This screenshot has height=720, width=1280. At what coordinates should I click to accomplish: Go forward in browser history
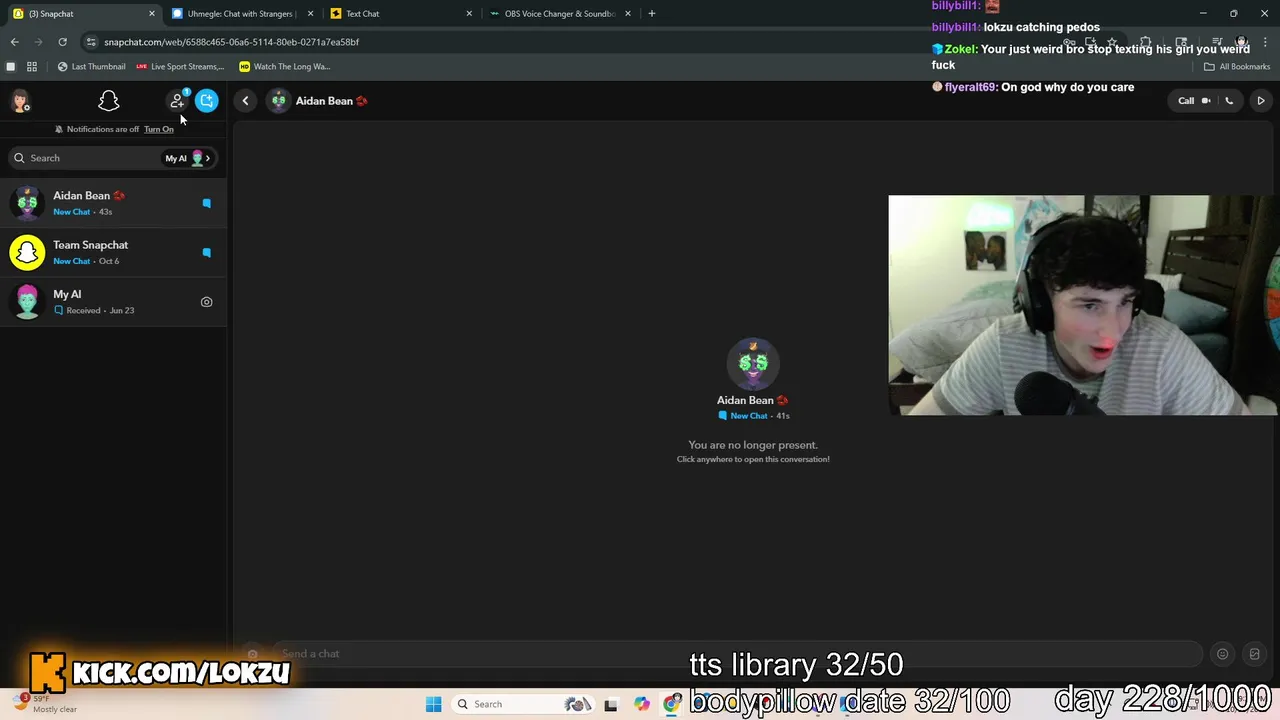[38, 42]
